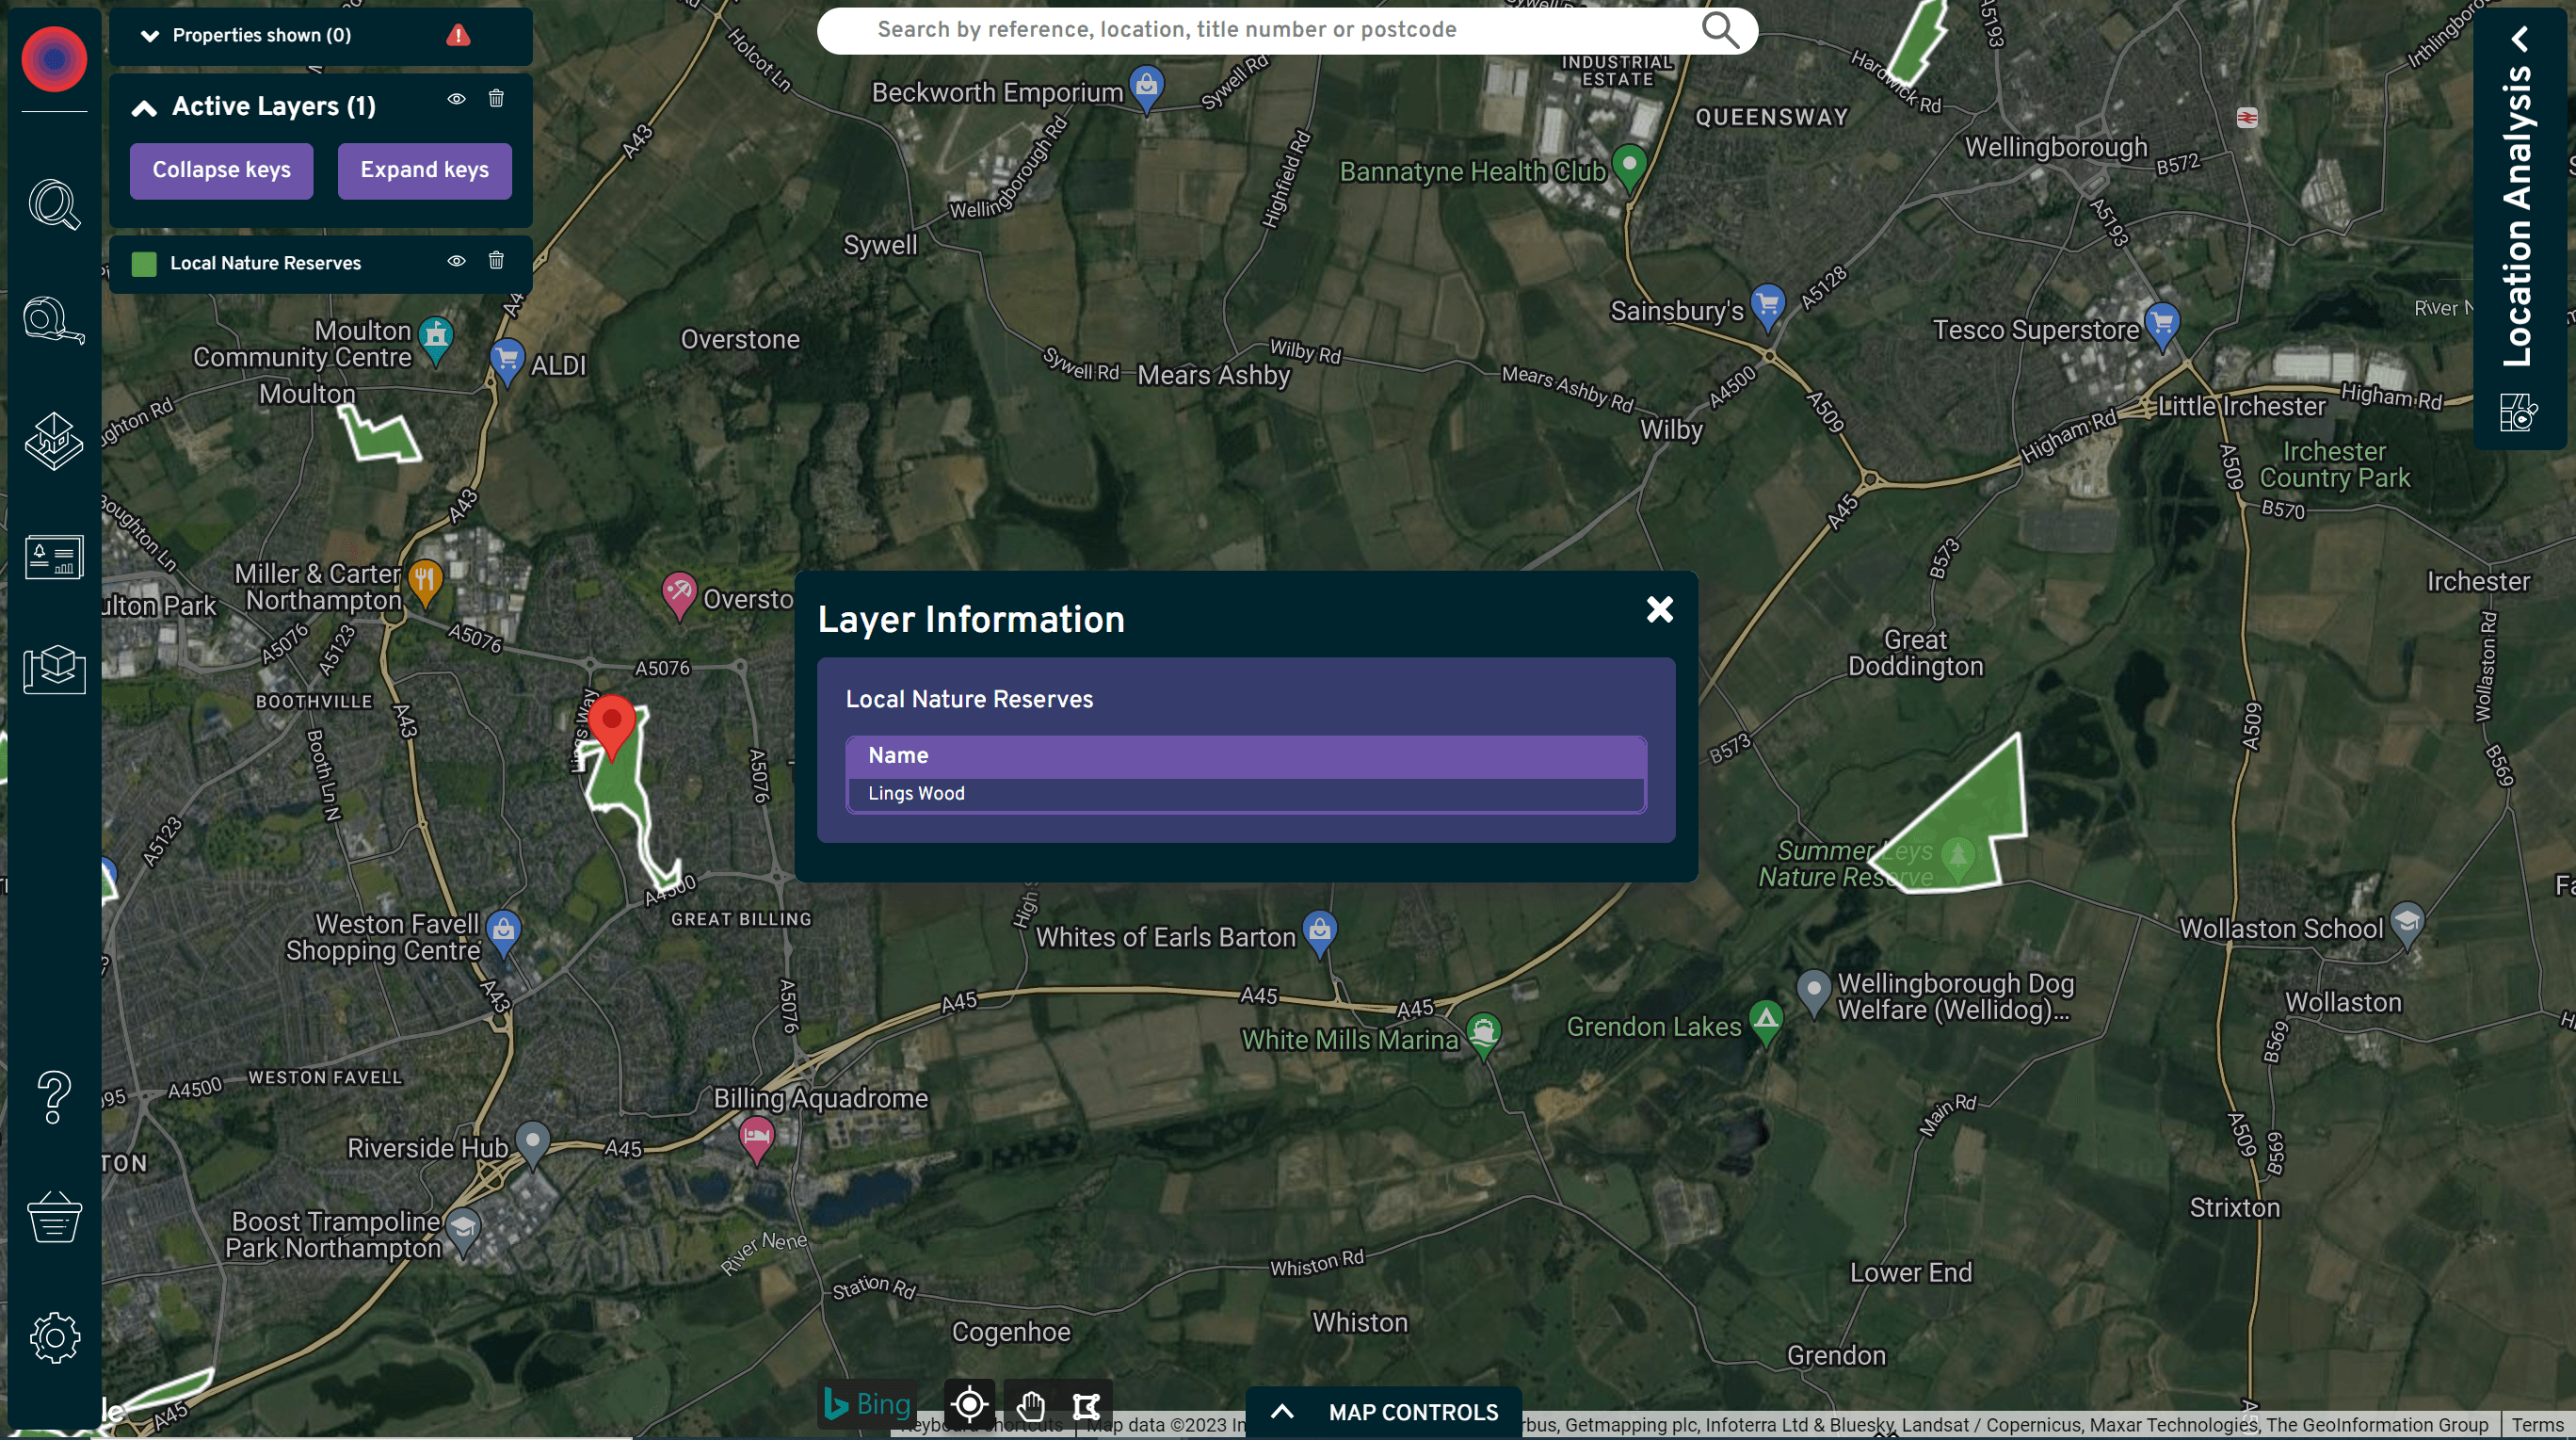Select the hand pan tool

coord(1031,1406)
